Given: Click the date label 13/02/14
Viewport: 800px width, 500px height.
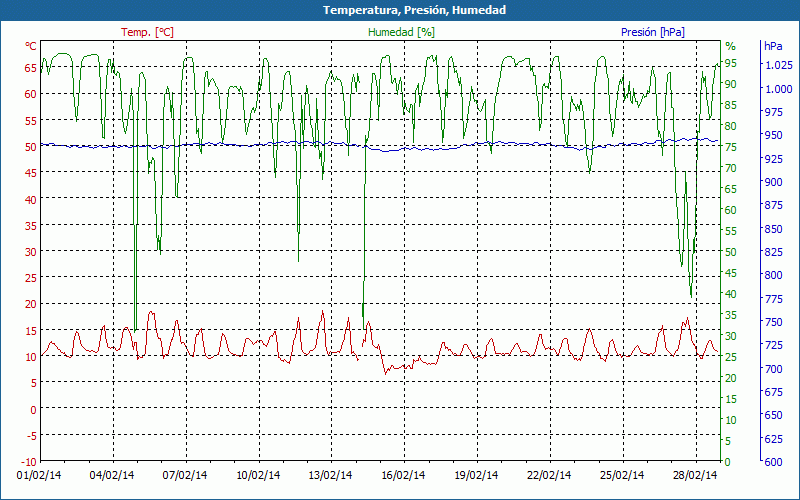Looking at the screenshot, I should [x=330, y=475].
